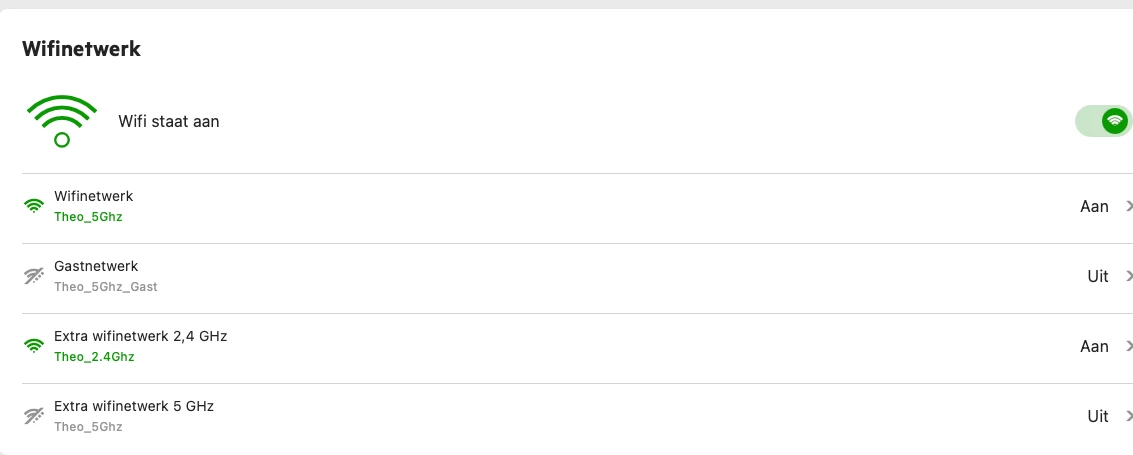Click the Theo_5Ghz_Gast network name

coord(105,287)
